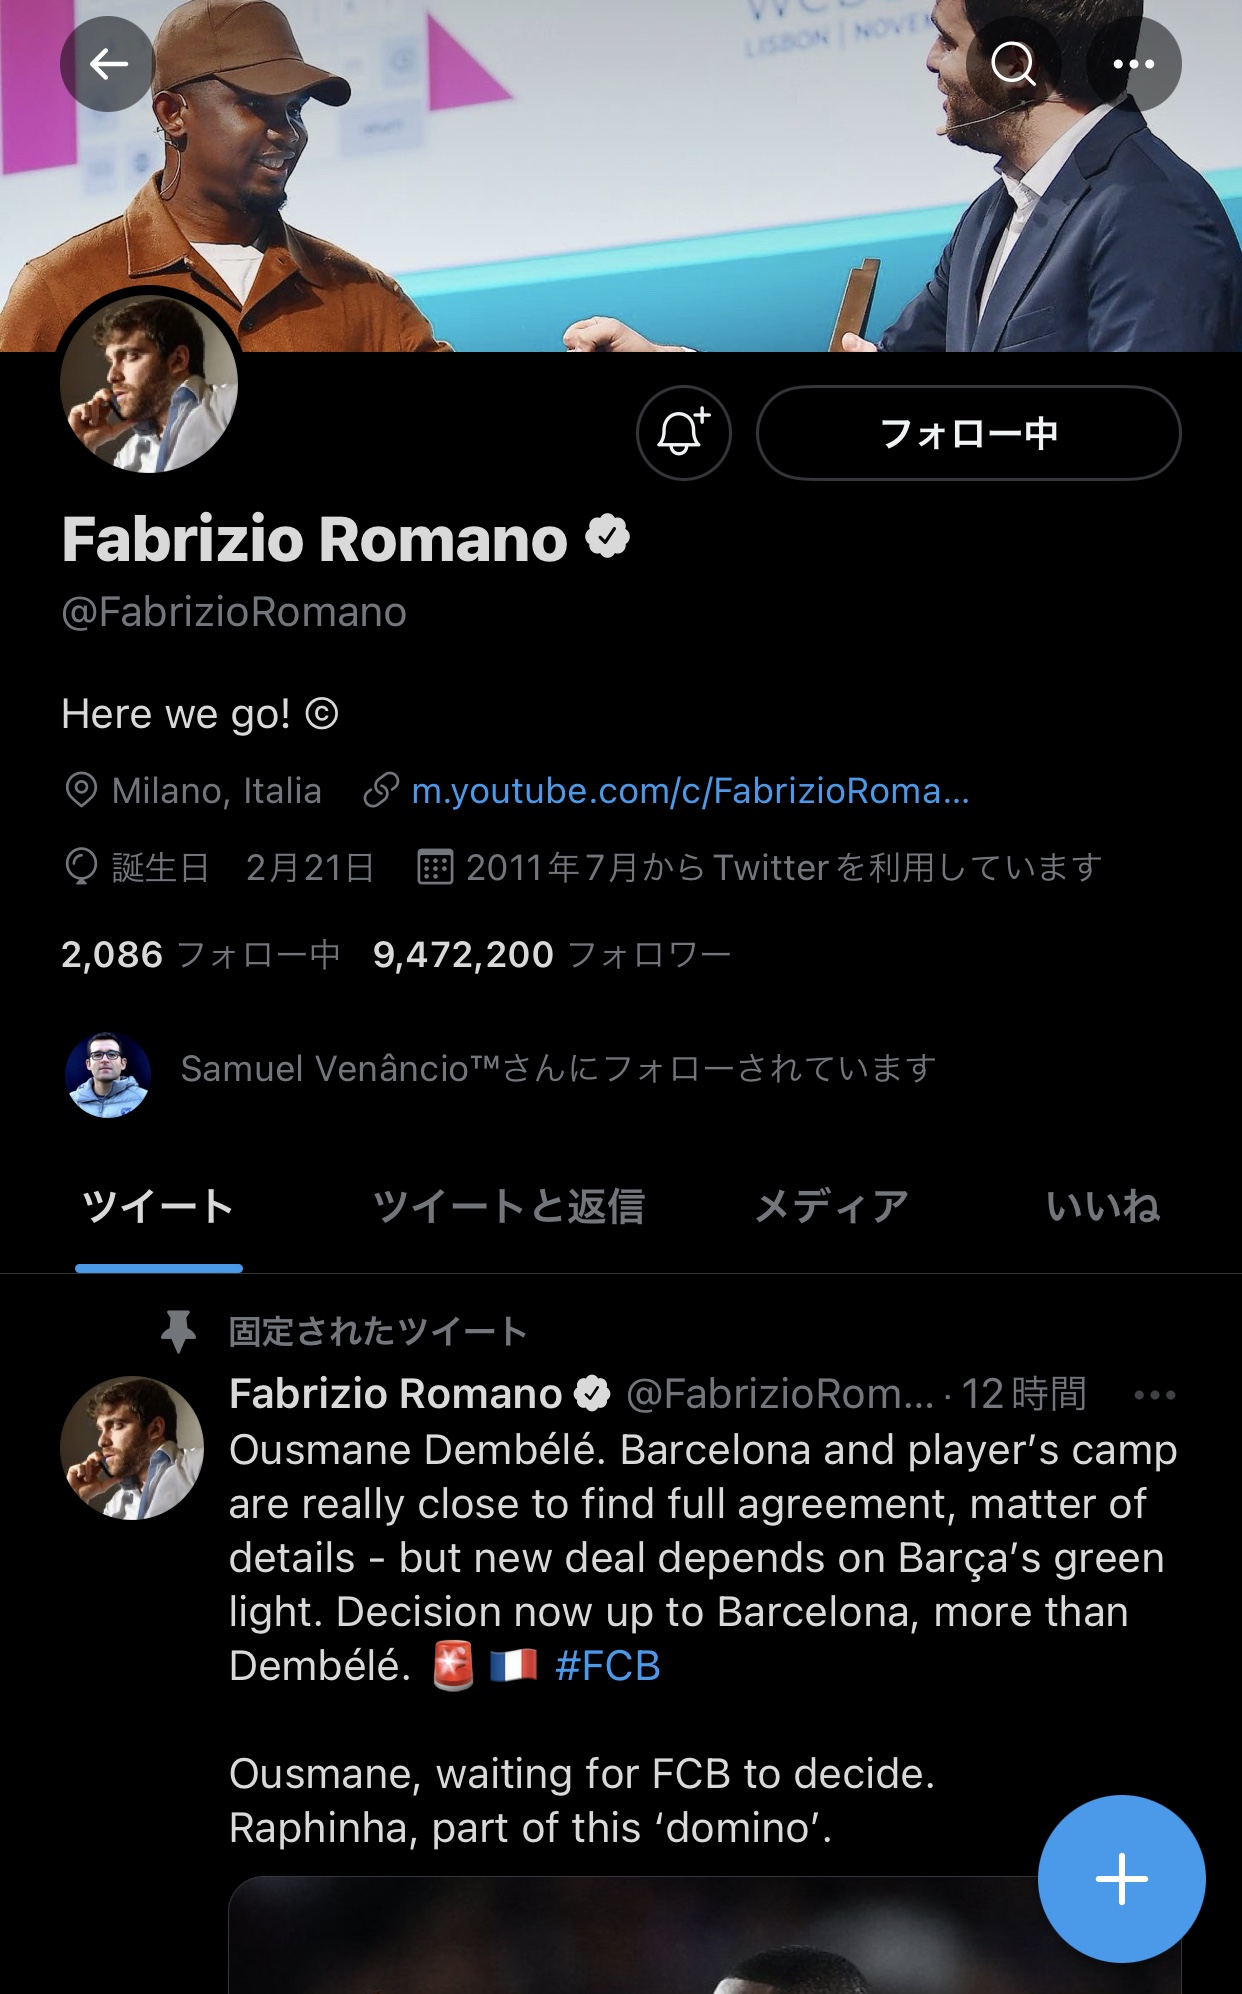
Task: Switch to the メディア tab
Action: tap(831, 1207)
